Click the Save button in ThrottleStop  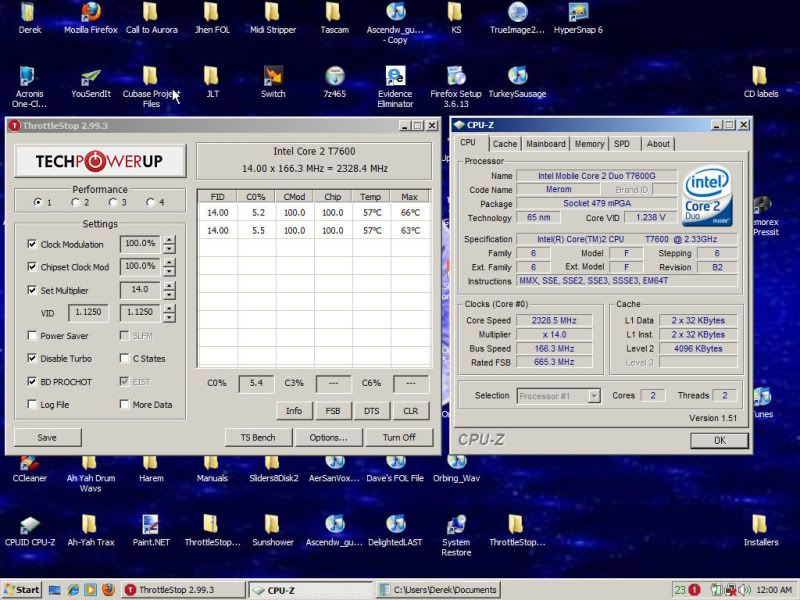click(47, 437)
